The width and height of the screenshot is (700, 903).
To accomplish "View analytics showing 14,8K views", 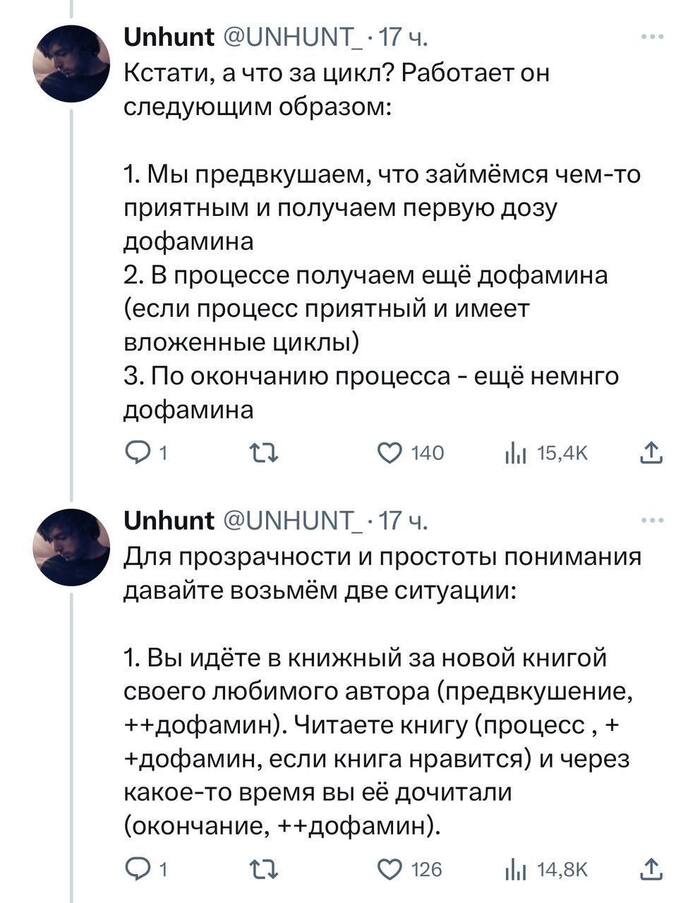I will click(x=518, y=869).
